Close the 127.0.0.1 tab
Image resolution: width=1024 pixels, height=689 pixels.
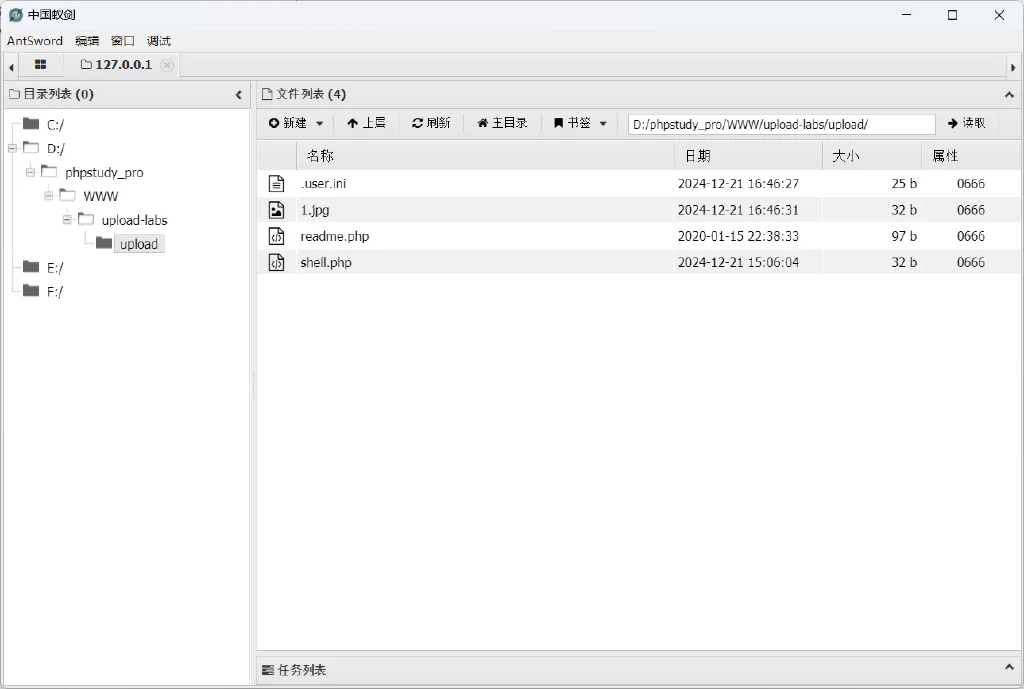(x=167, y=65)
